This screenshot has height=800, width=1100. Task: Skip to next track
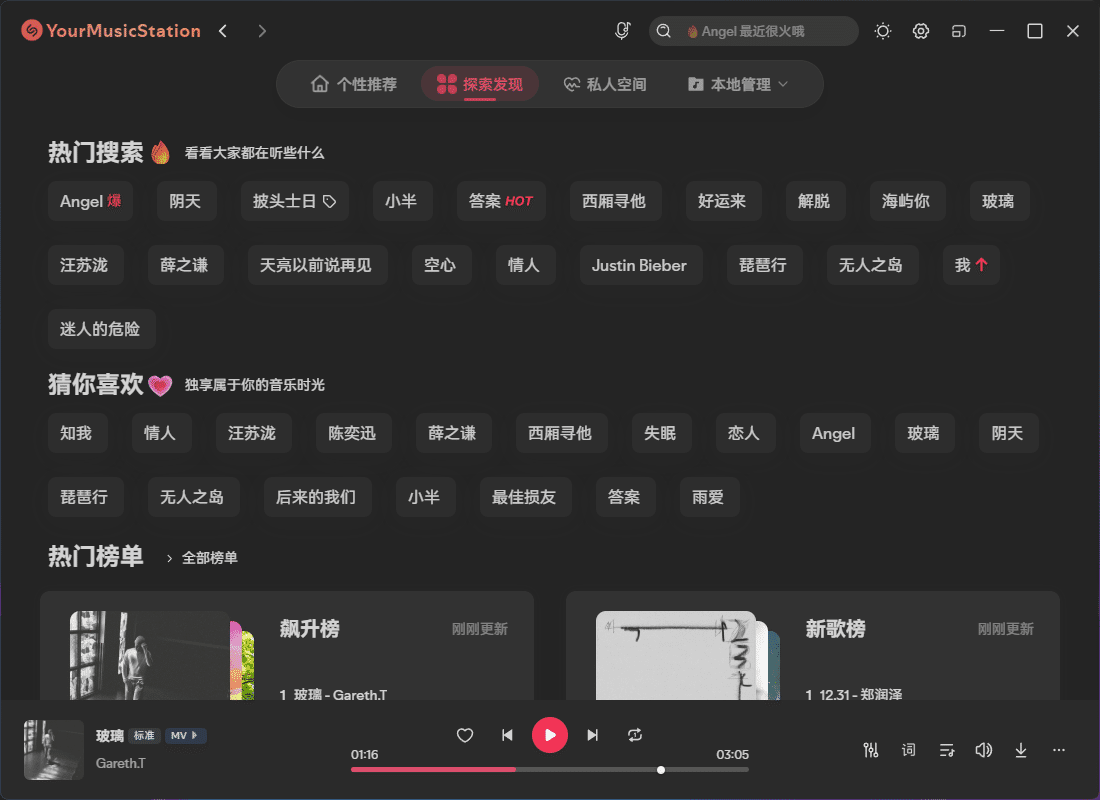point(593,735)
